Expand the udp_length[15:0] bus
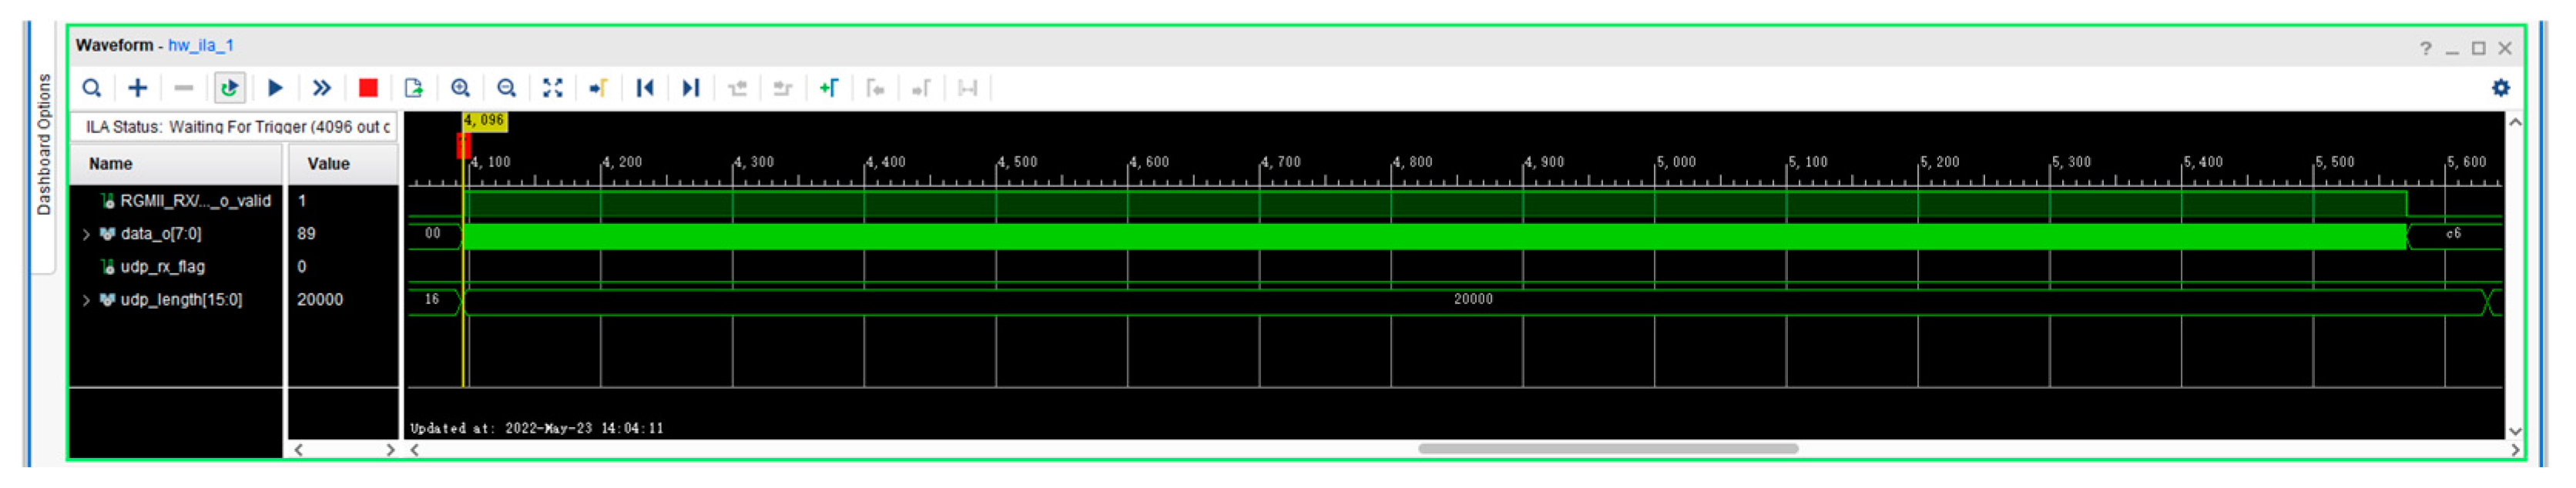2576x488 pixels. coord(86,301)
